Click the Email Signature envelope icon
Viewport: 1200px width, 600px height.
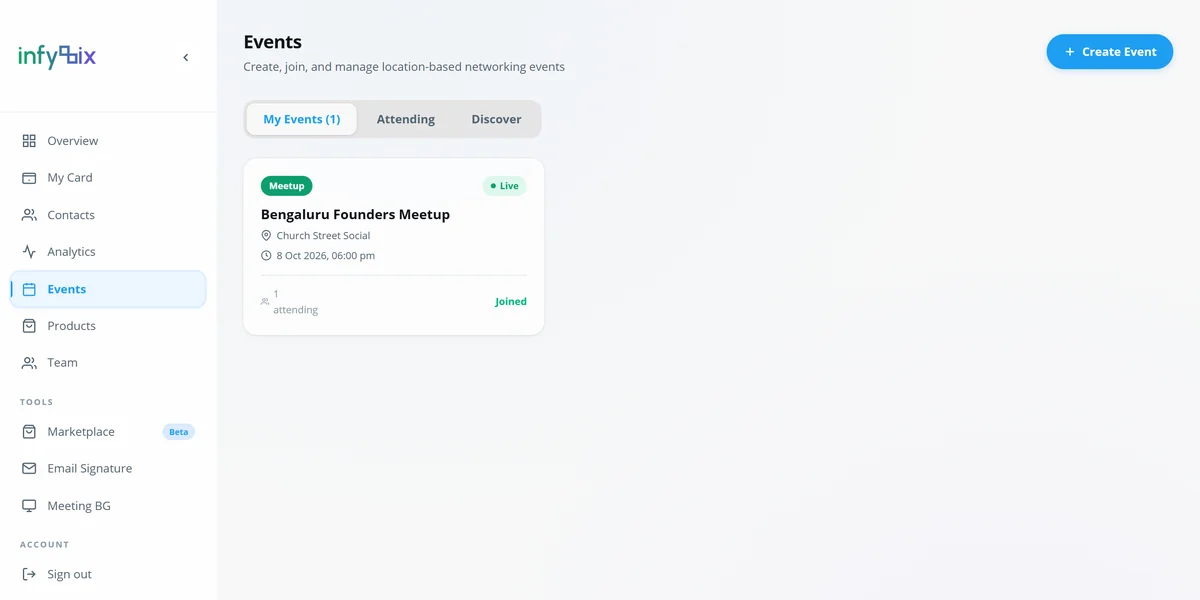click(29, 469)
